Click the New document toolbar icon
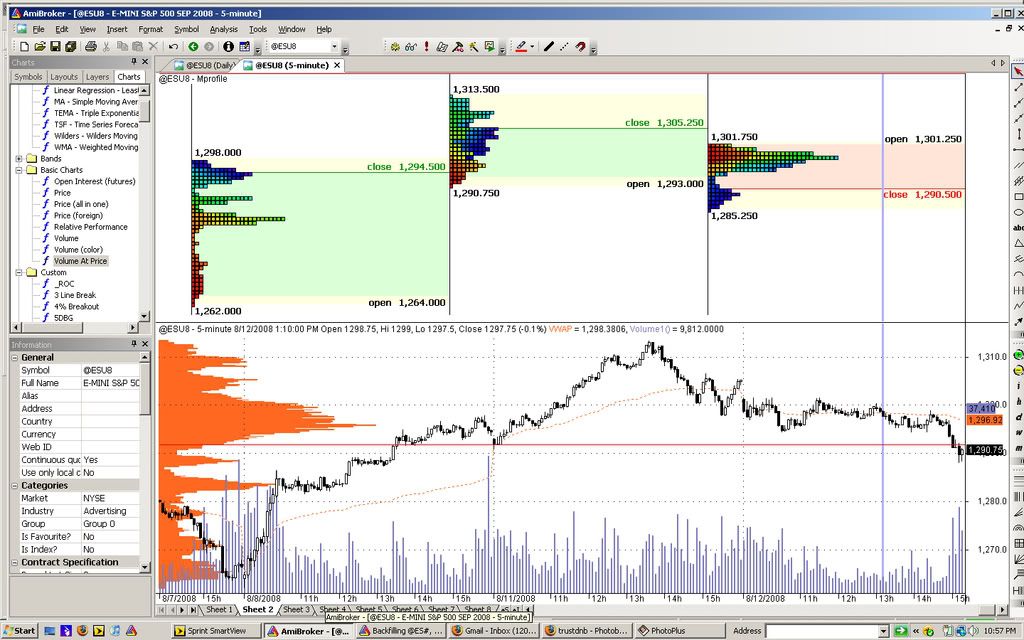 click(24, 46)
